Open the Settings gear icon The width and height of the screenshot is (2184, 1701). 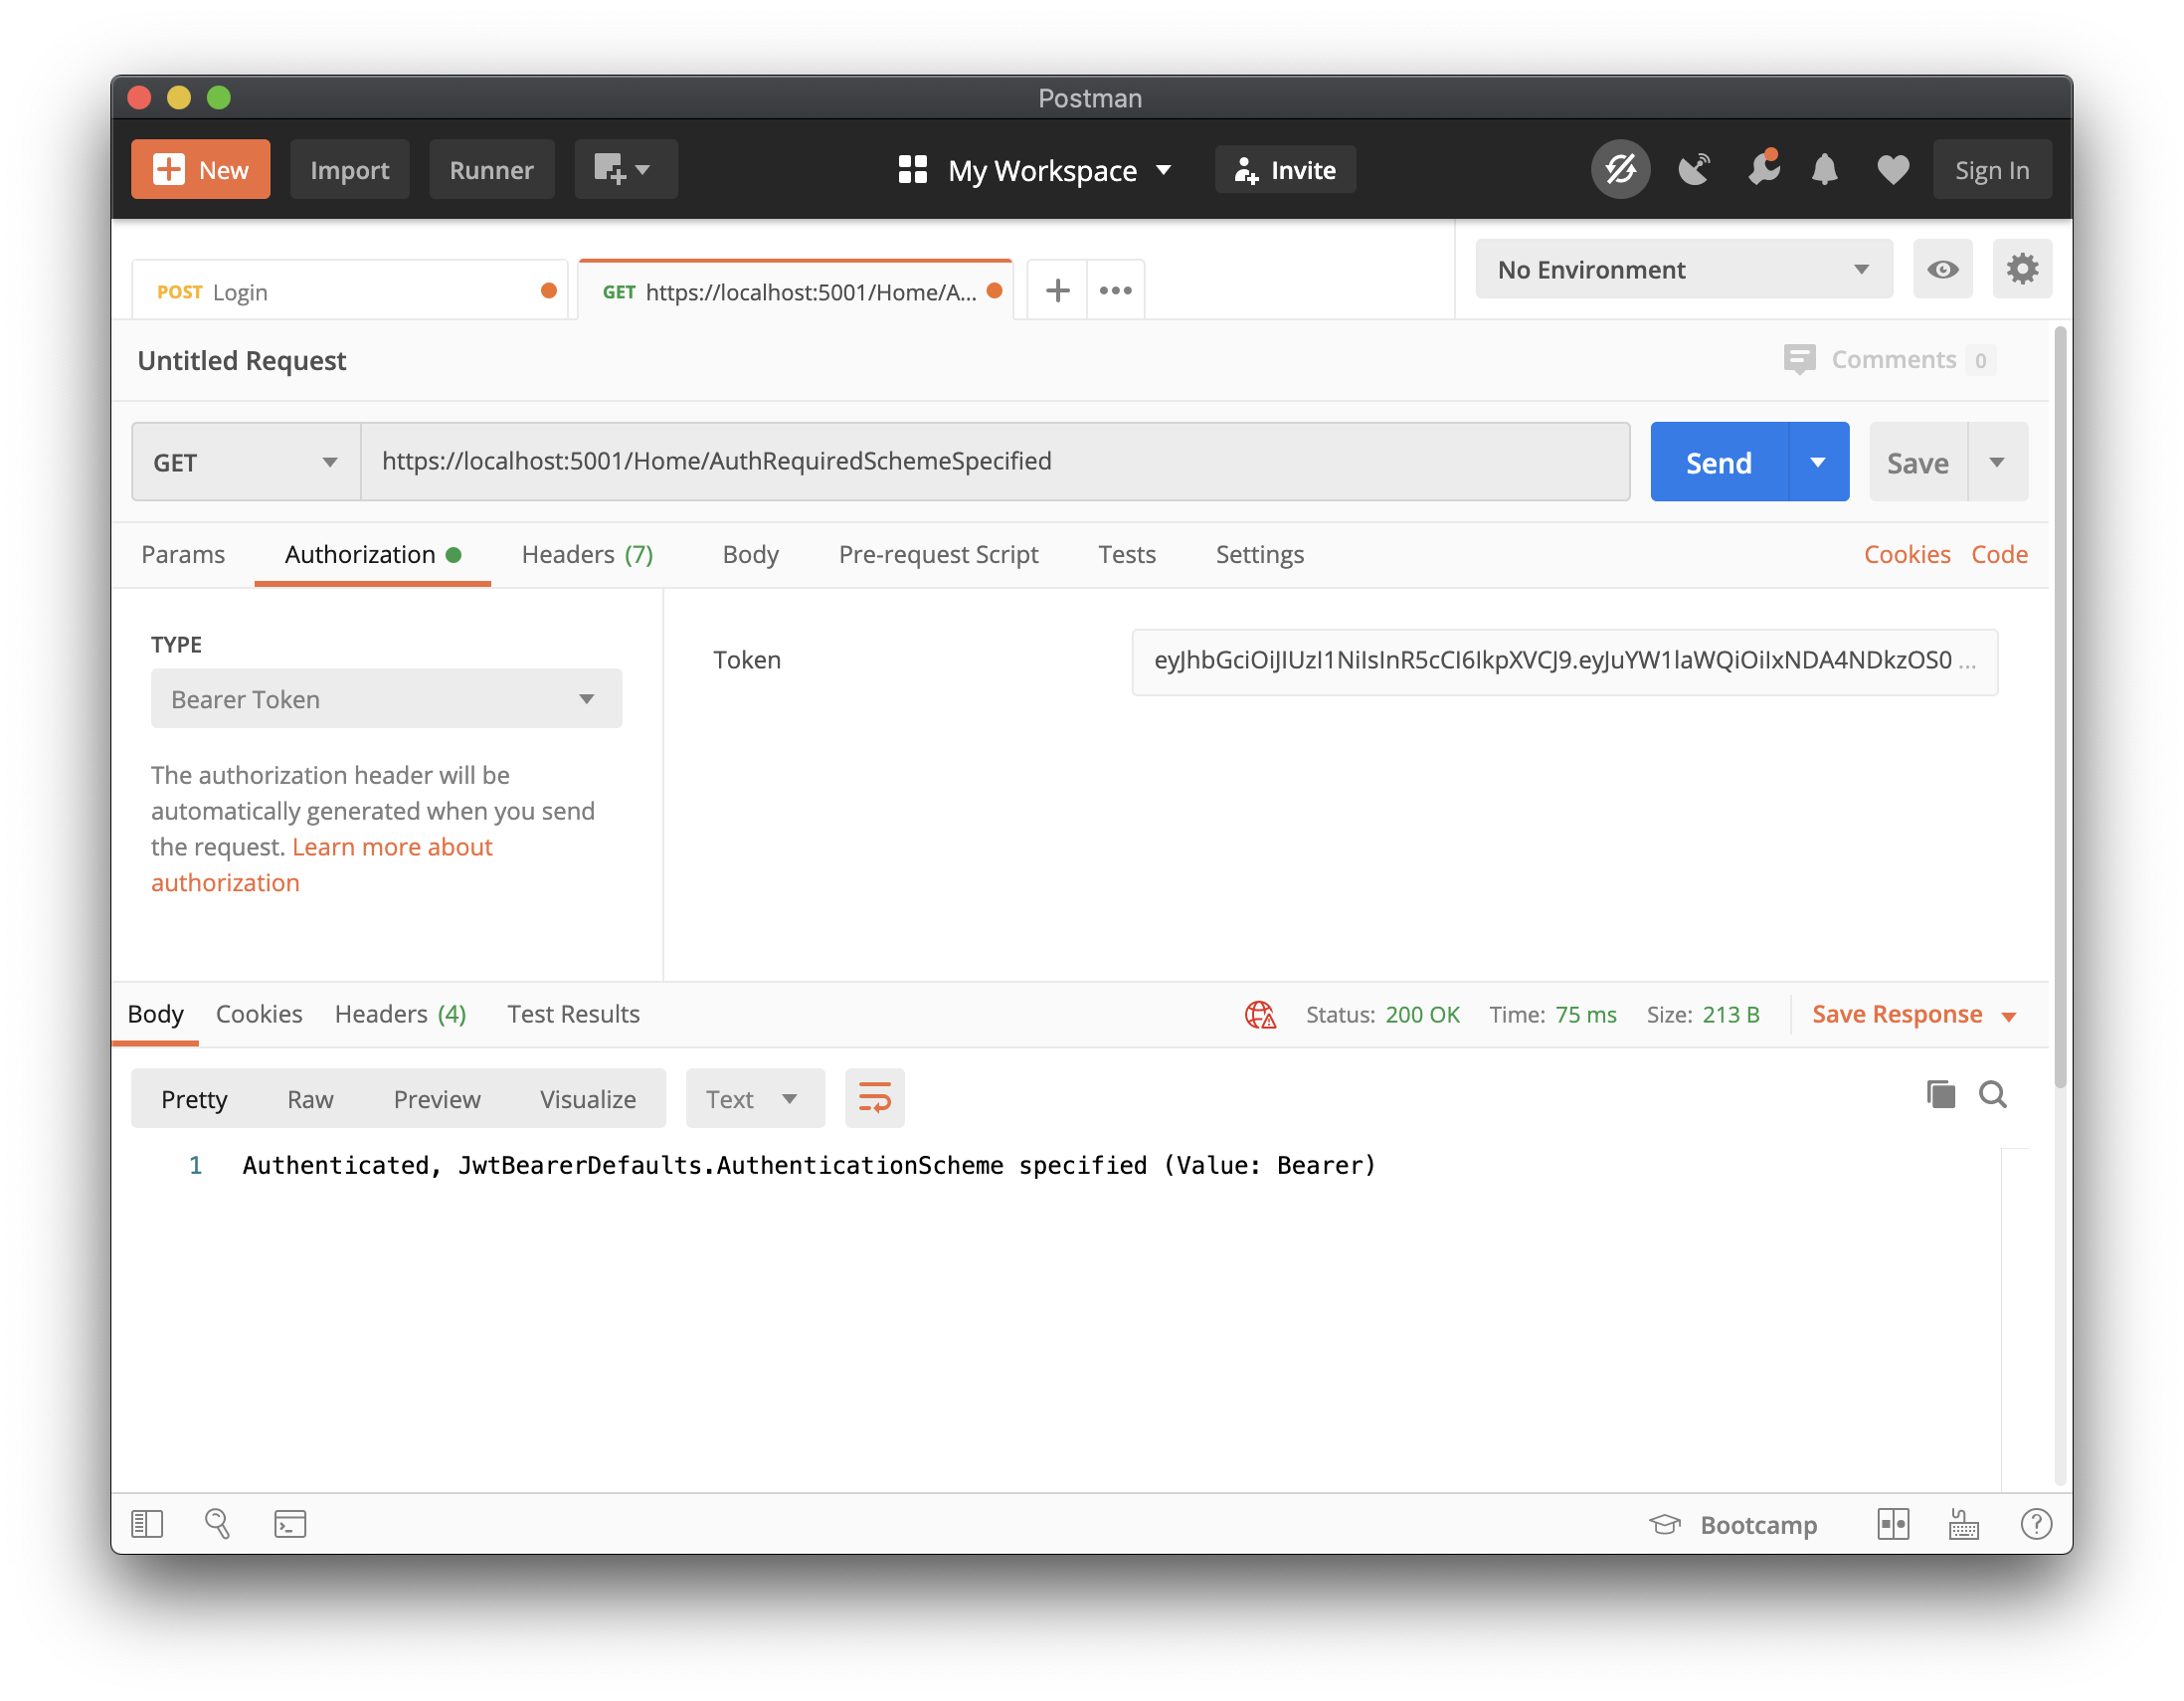tap(2023, 269)
